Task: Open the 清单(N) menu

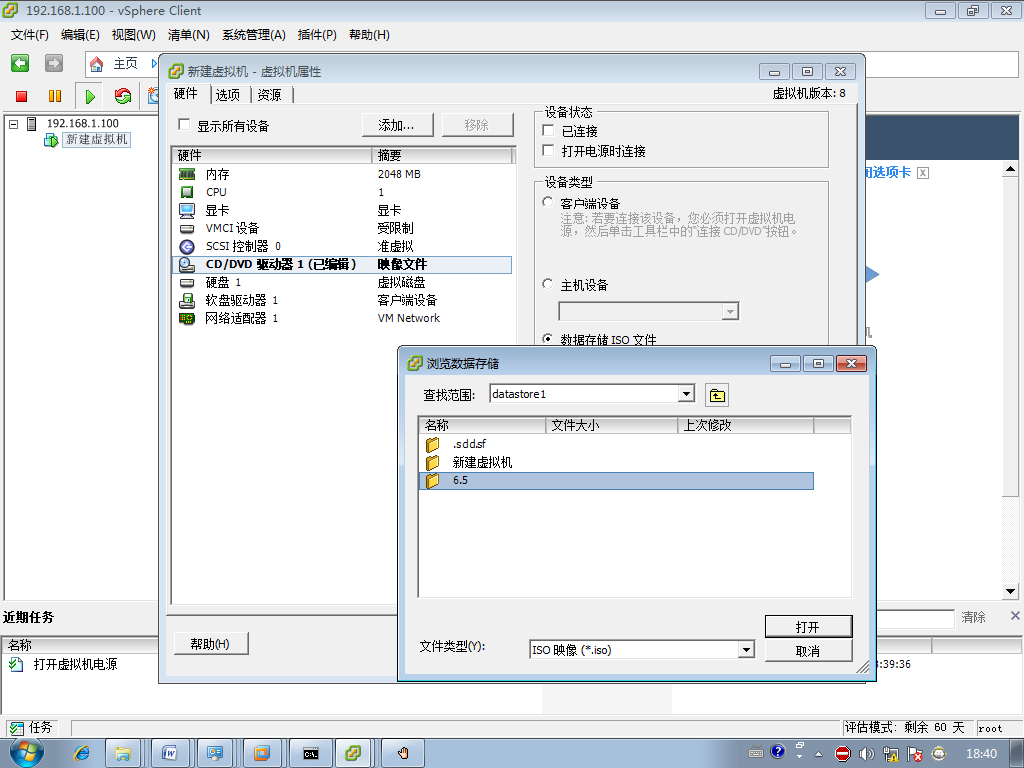Action: 189,35
